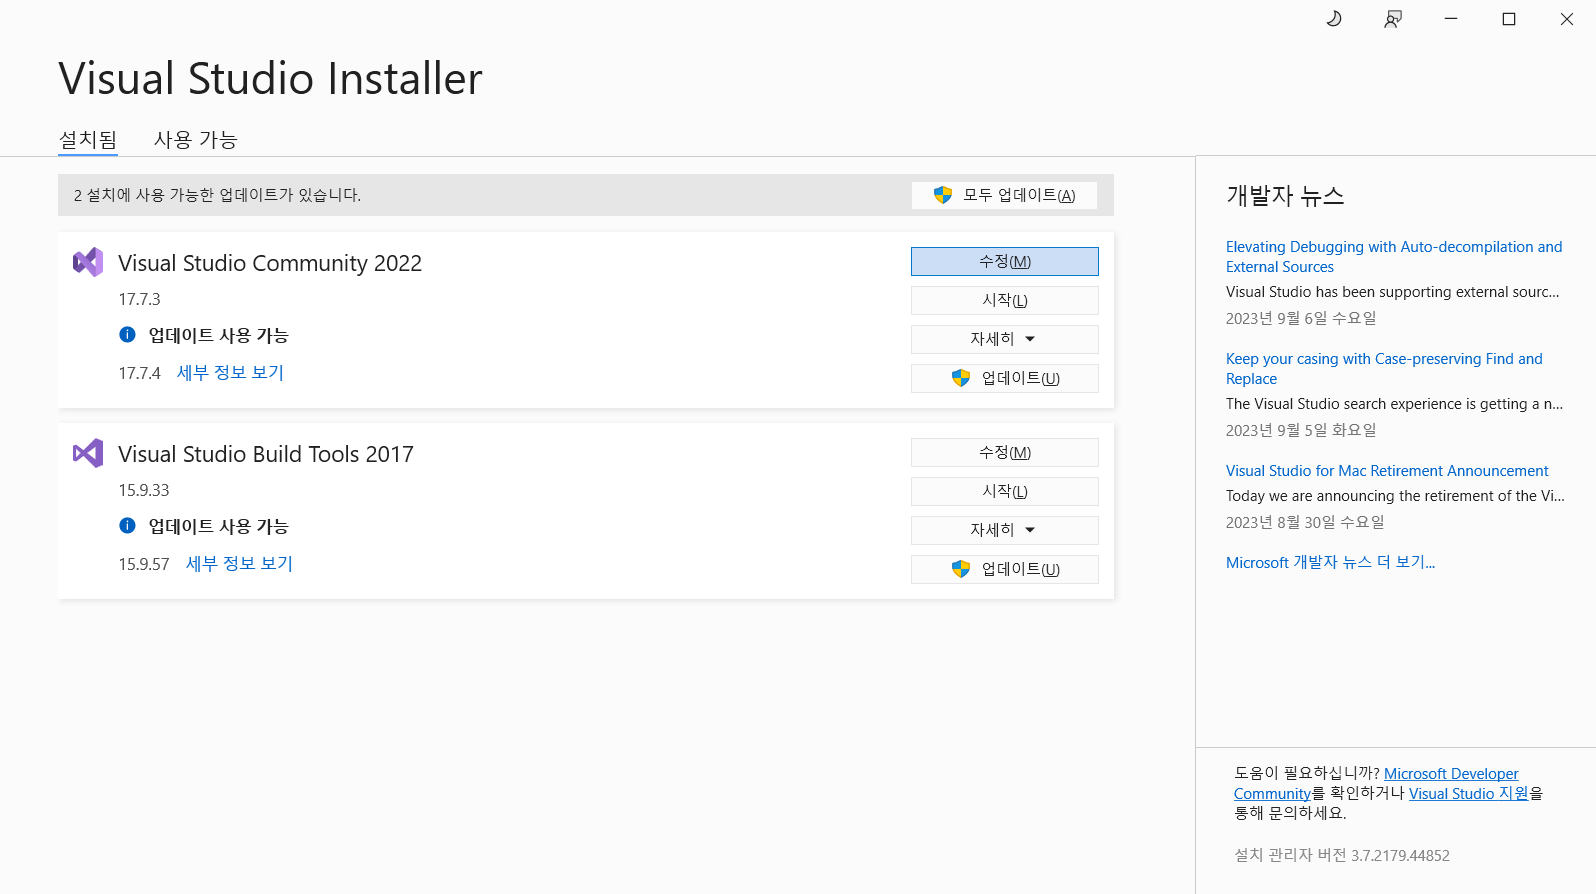Click 수정(M) for Visual Studio Community 2022
This screenshot has height=894, width=1596.
pos(1004,261)
